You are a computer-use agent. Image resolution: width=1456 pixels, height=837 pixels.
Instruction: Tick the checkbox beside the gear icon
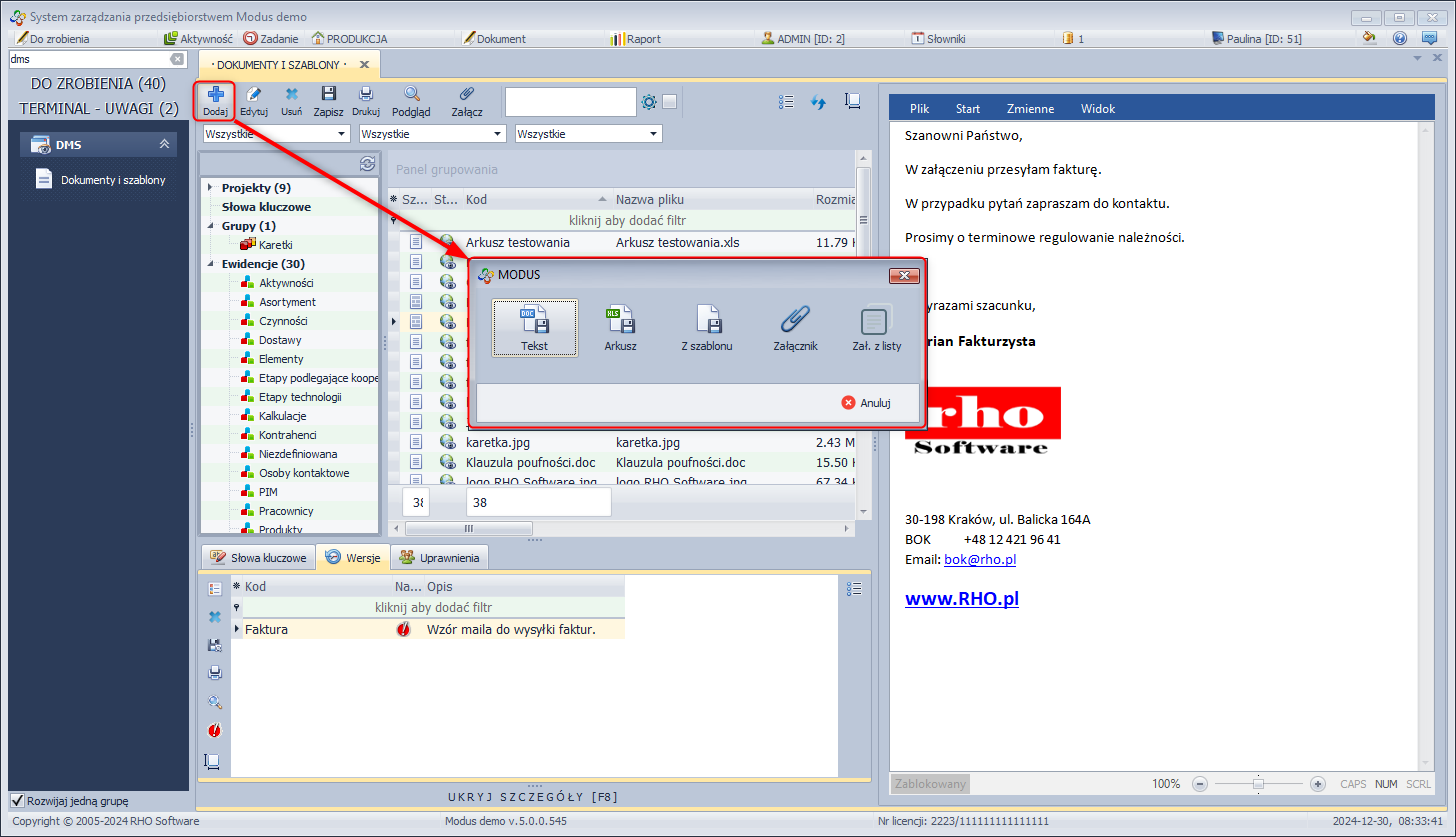(x=669, y=102)
